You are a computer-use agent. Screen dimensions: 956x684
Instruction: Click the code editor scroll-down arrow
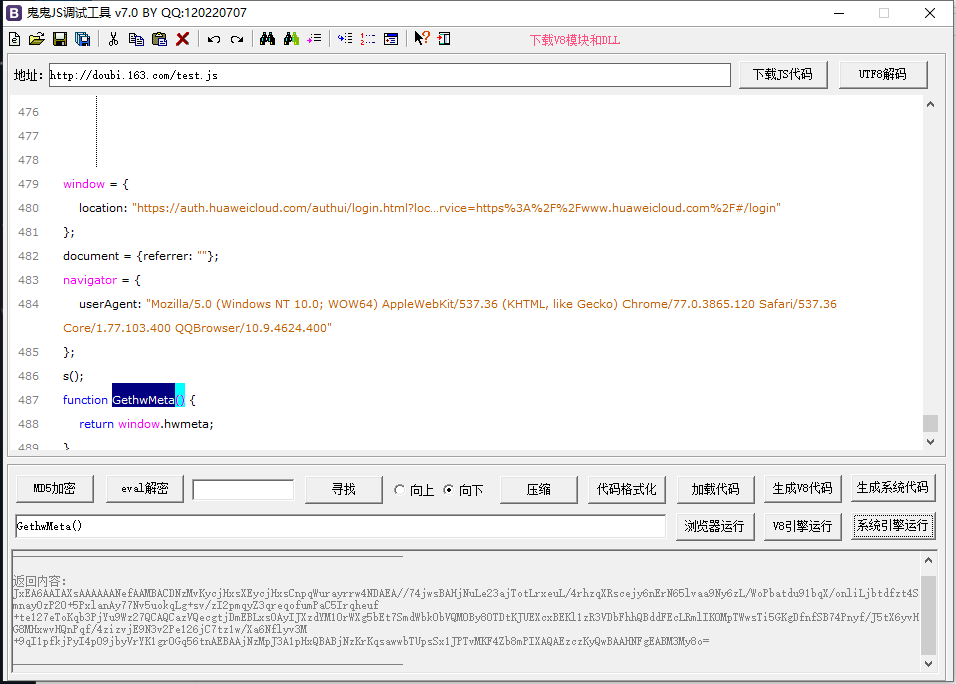[930, 441]
